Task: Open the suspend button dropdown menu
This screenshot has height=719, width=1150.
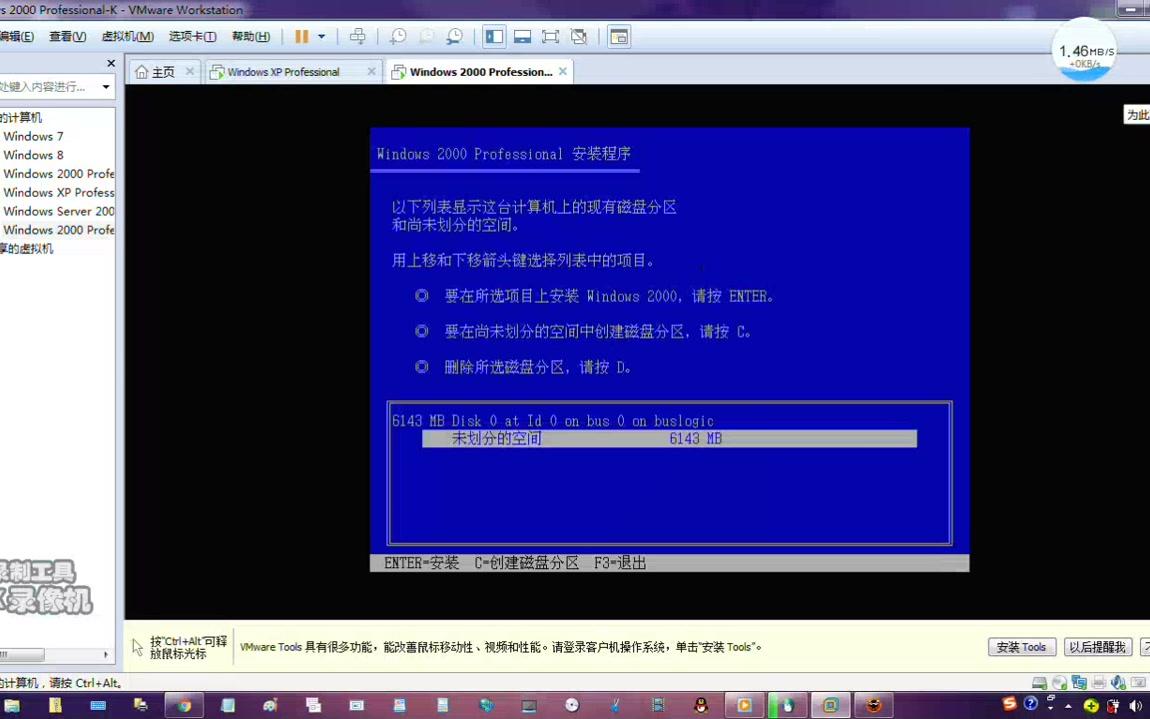Action: click(321, 36)
